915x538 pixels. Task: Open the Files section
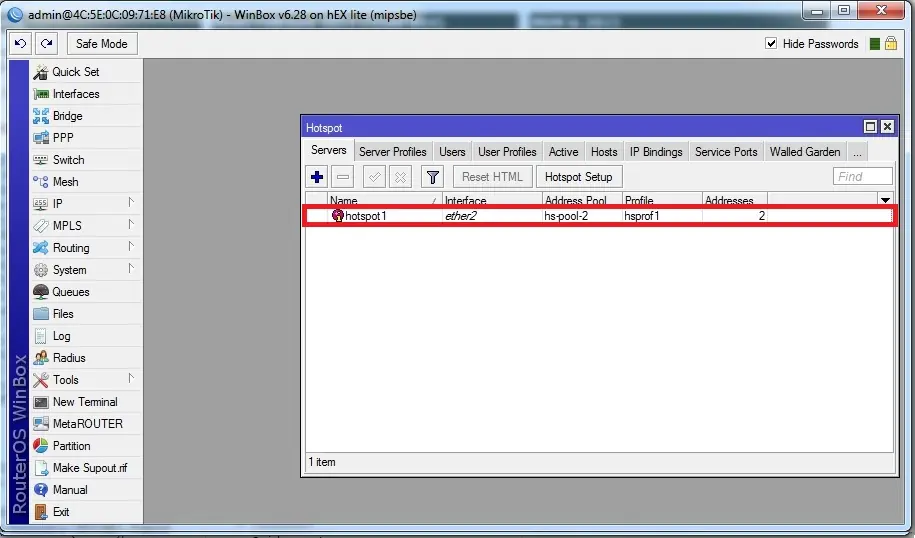point(86,314)
